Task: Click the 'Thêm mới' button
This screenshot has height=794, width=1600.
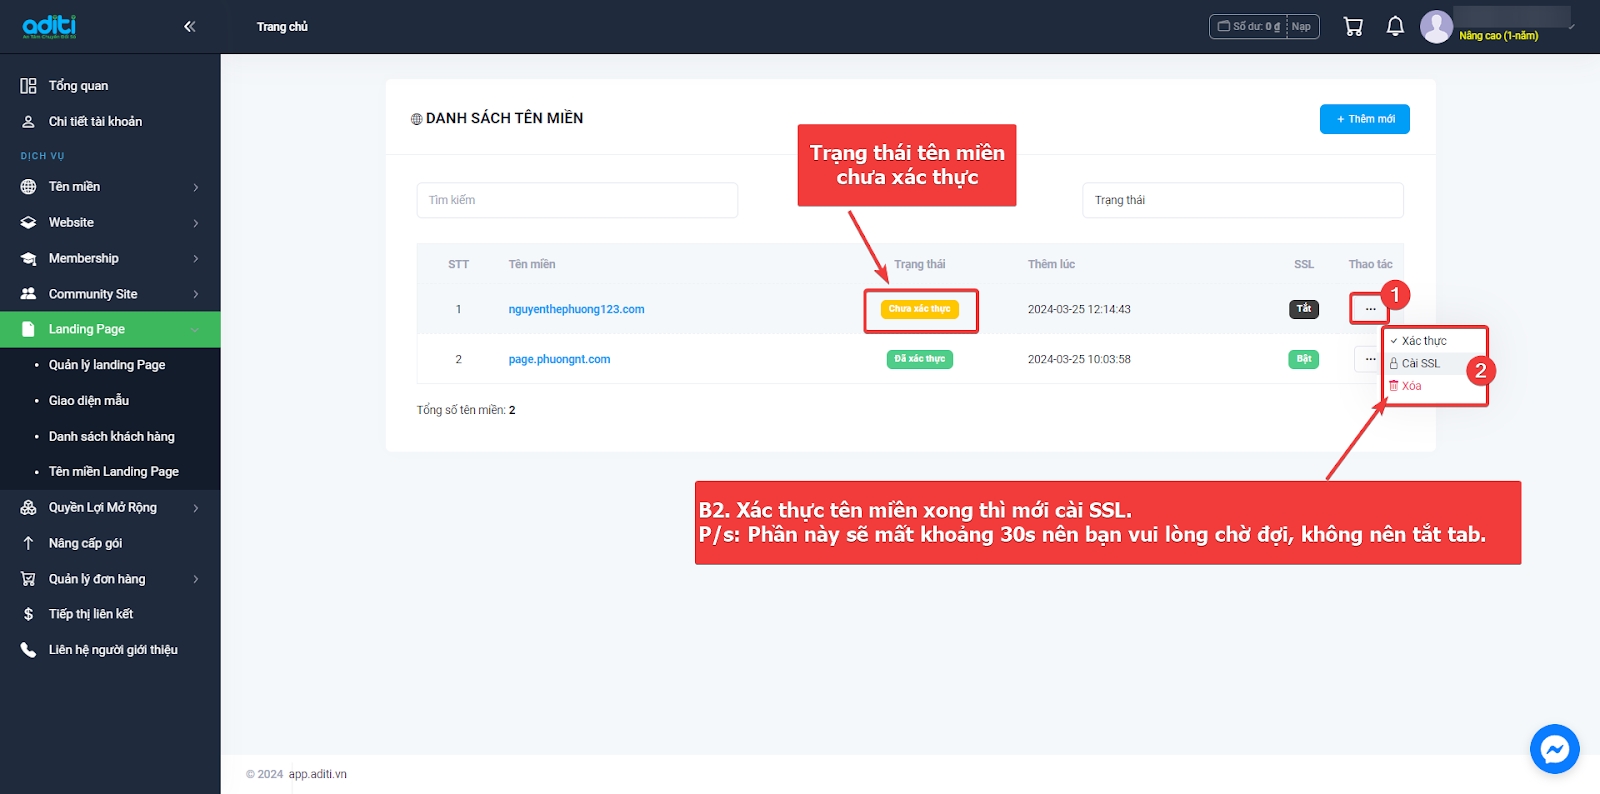Action: click(1364, 119)
